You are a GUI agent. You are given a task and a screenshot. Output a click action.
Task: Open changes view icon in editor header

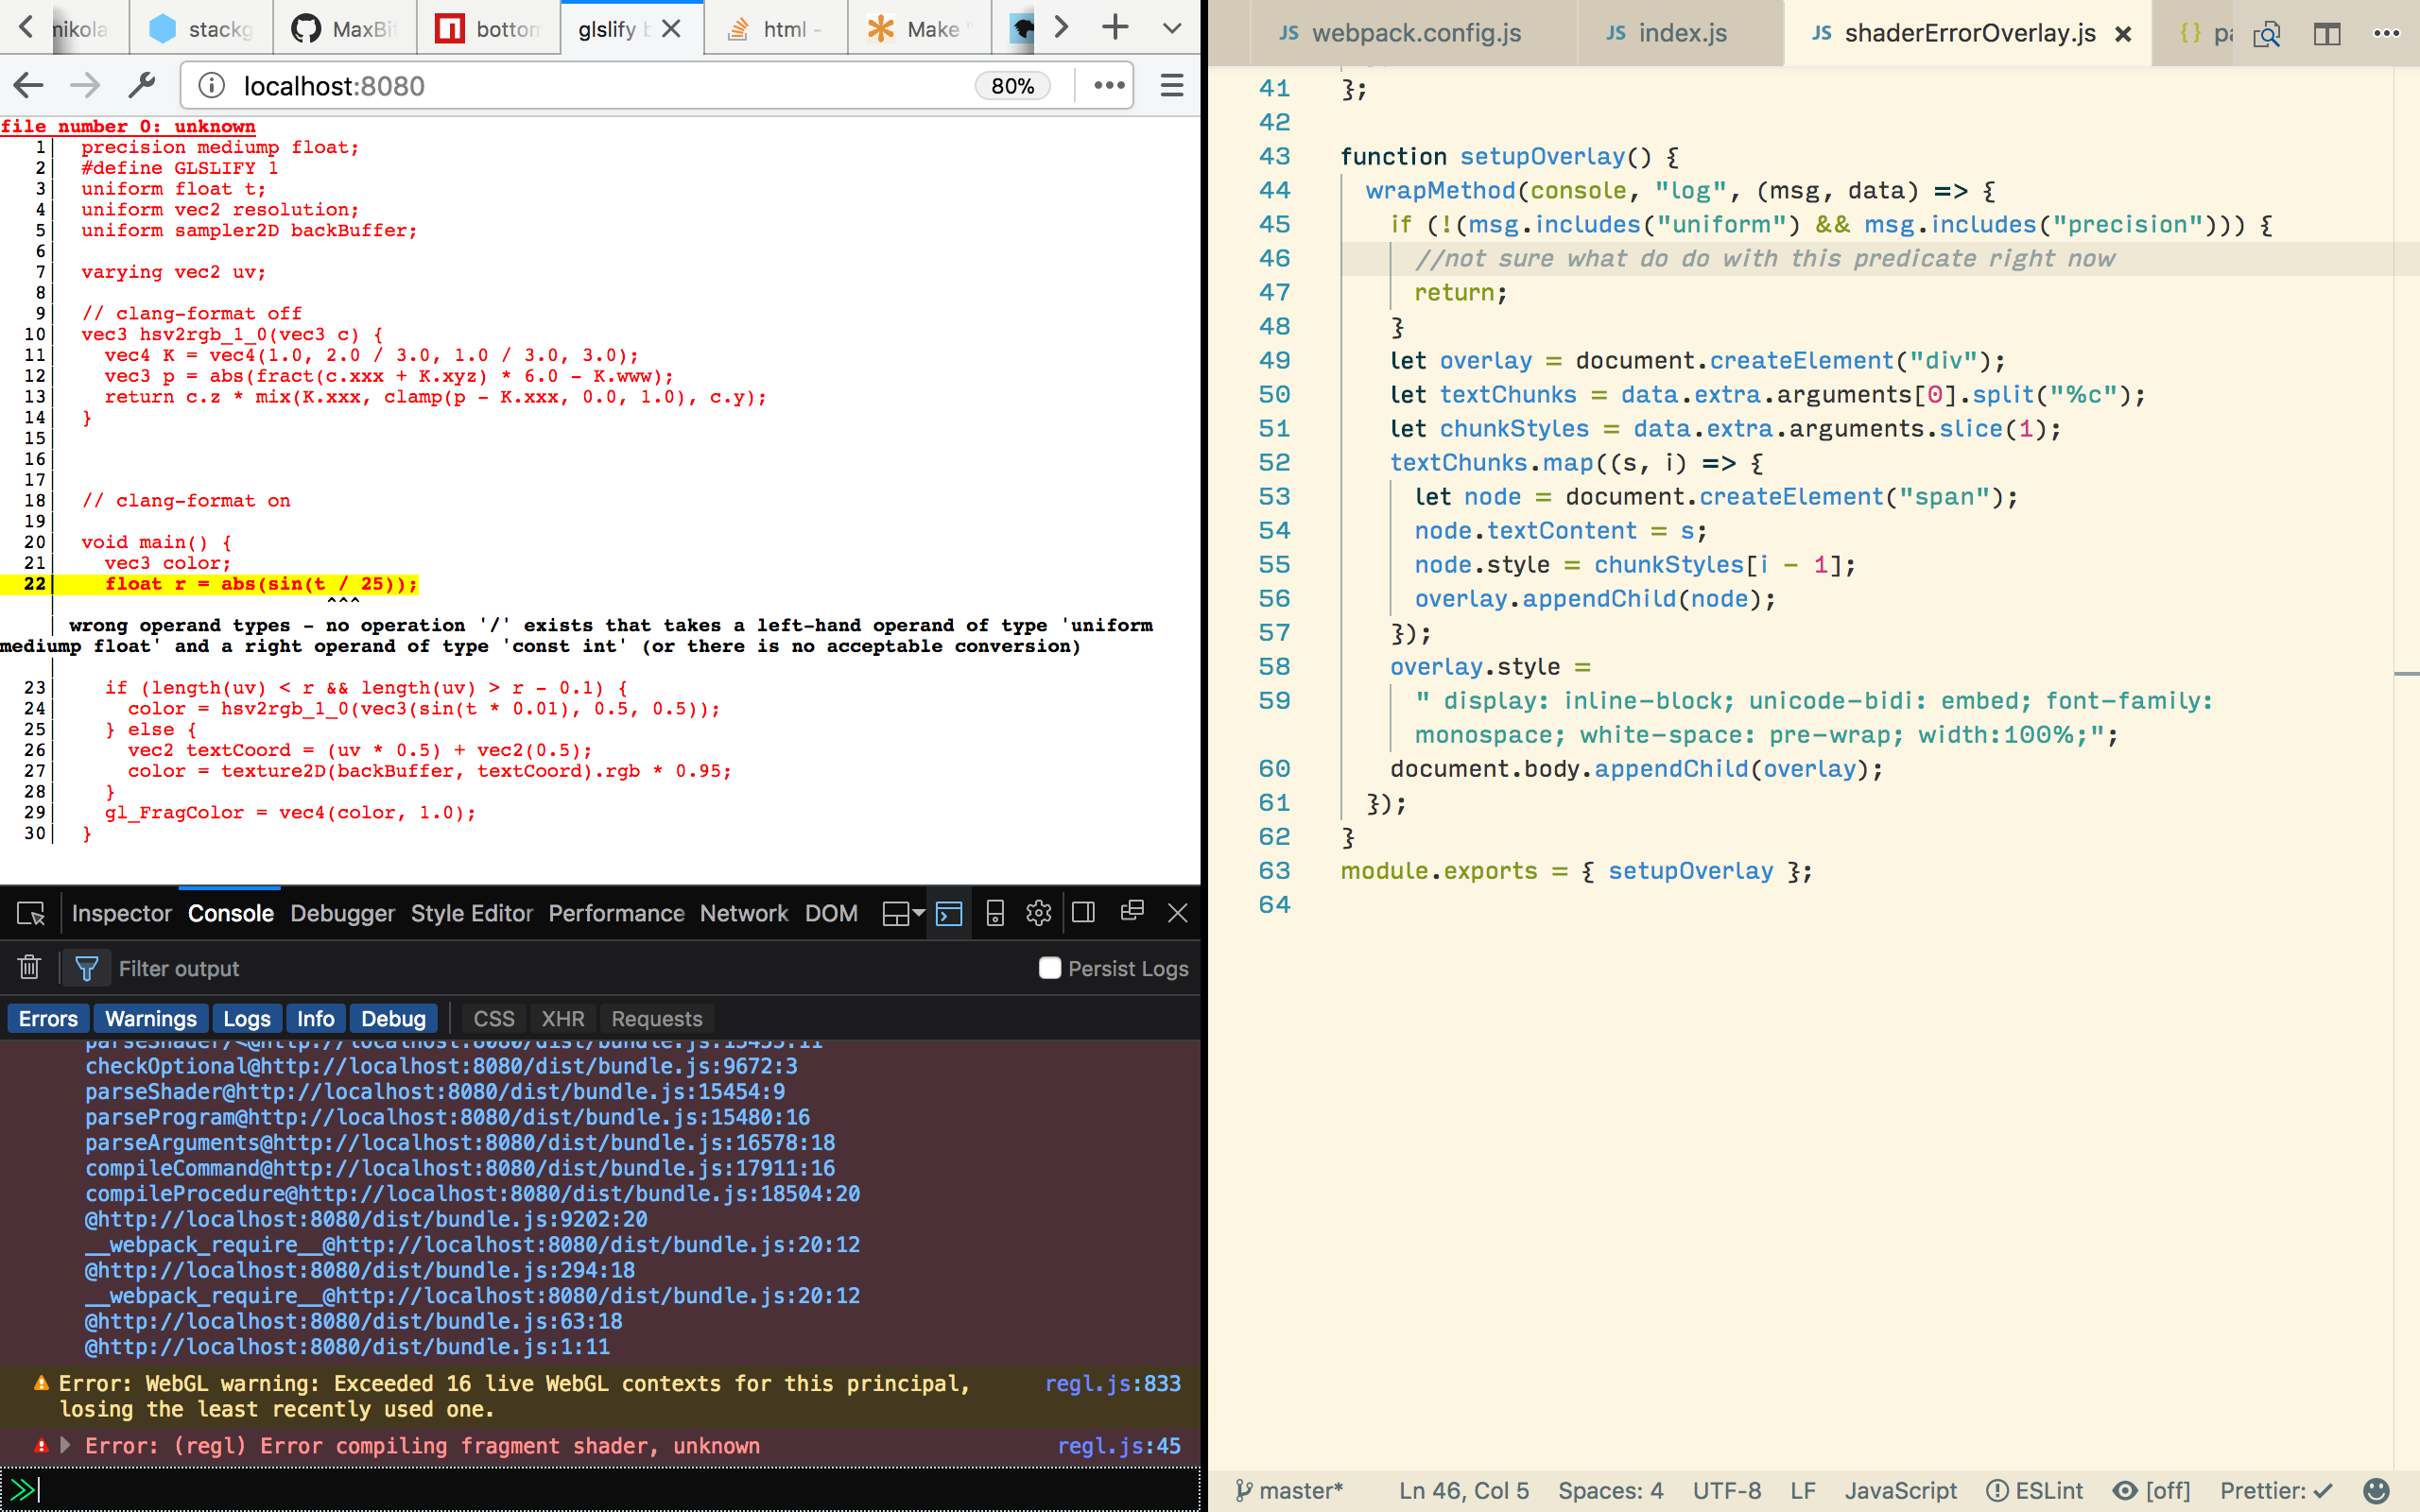pos(2267,34)
